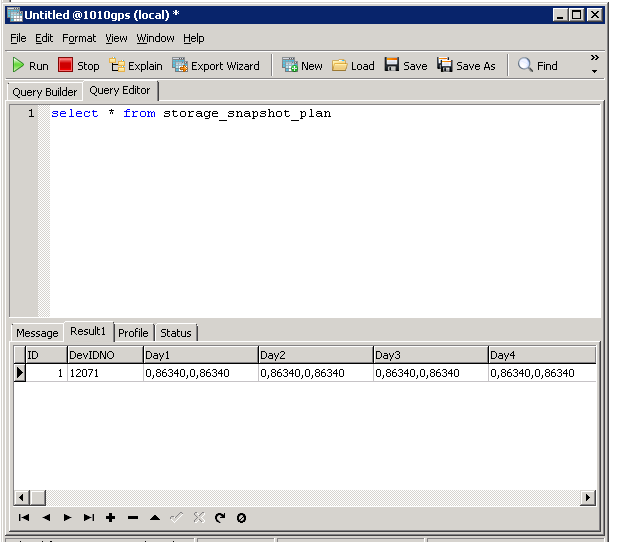
Task: Open the View menu
Action: pos(116,38)
